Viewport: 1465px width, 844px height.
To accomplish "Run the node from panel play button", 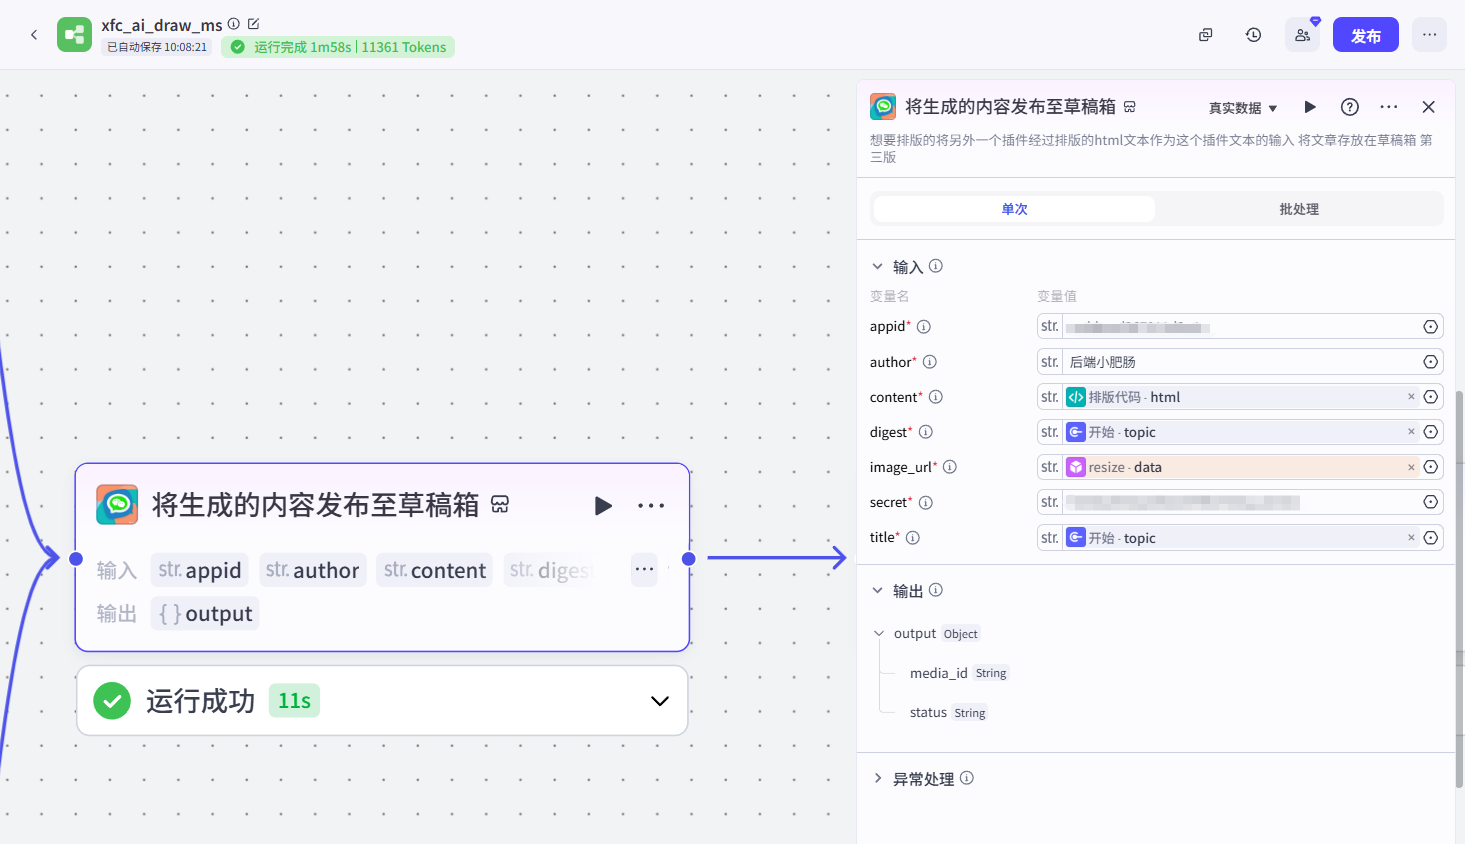I will (x=1310, y=107).
